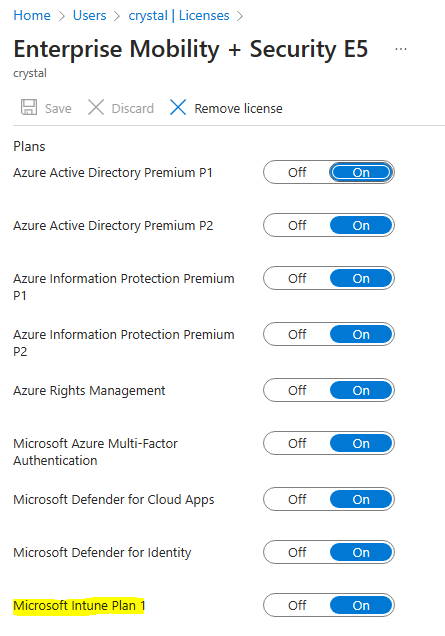Click the Discard label in toolbar
The width and height of the screenshot is (445, 636).
(133, 108)
